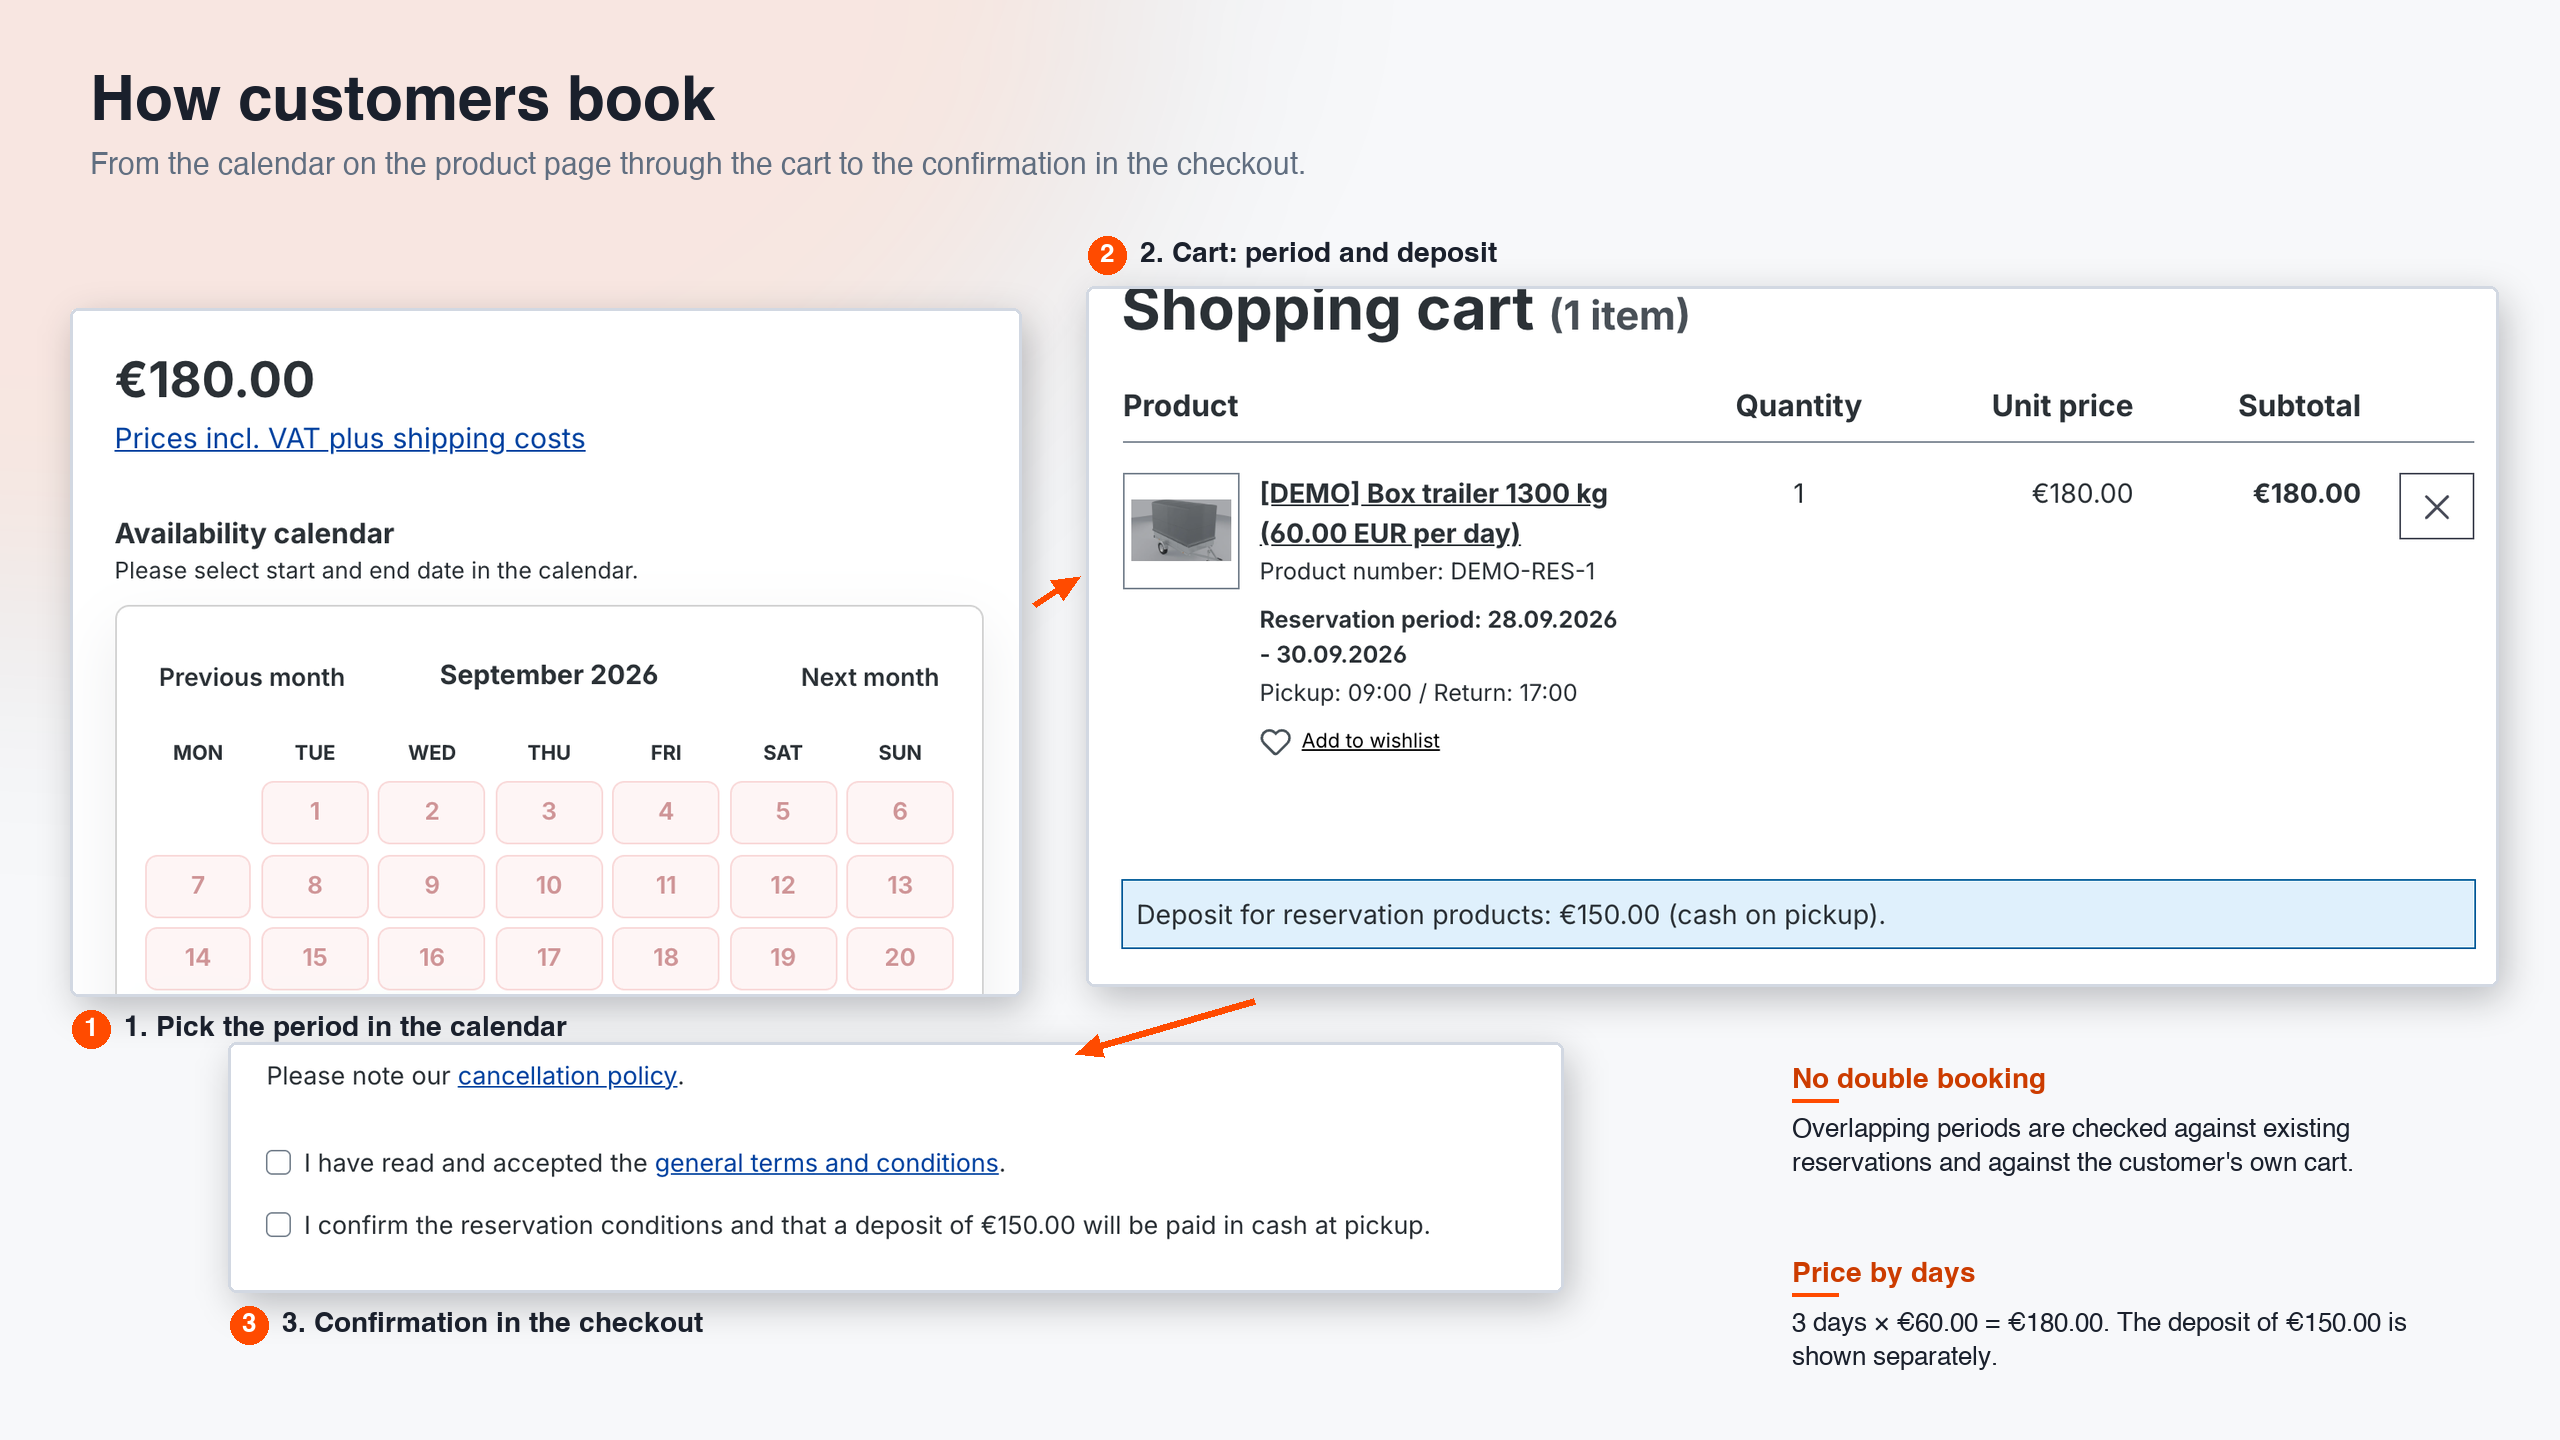The width and height of the screenshot is (2560, 1440).
Task: Click 'Reservation period: 28.09.2026' text
Action: point(1438,620)
